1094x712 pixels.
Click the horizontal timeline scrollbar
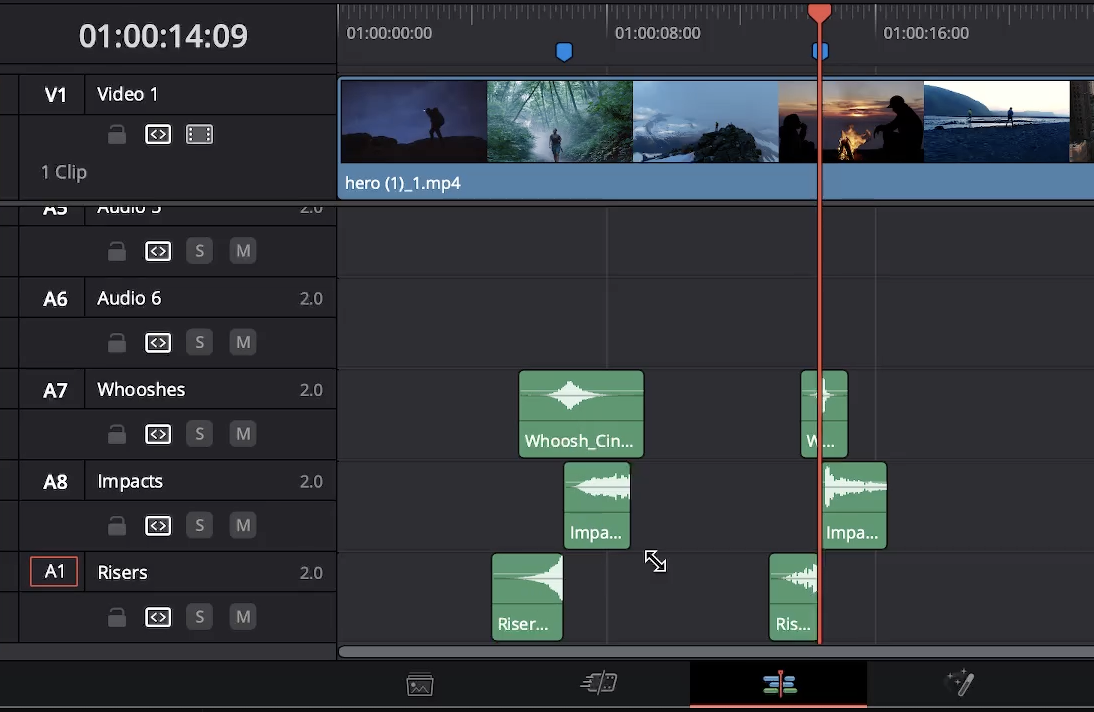tap(716, 652)
